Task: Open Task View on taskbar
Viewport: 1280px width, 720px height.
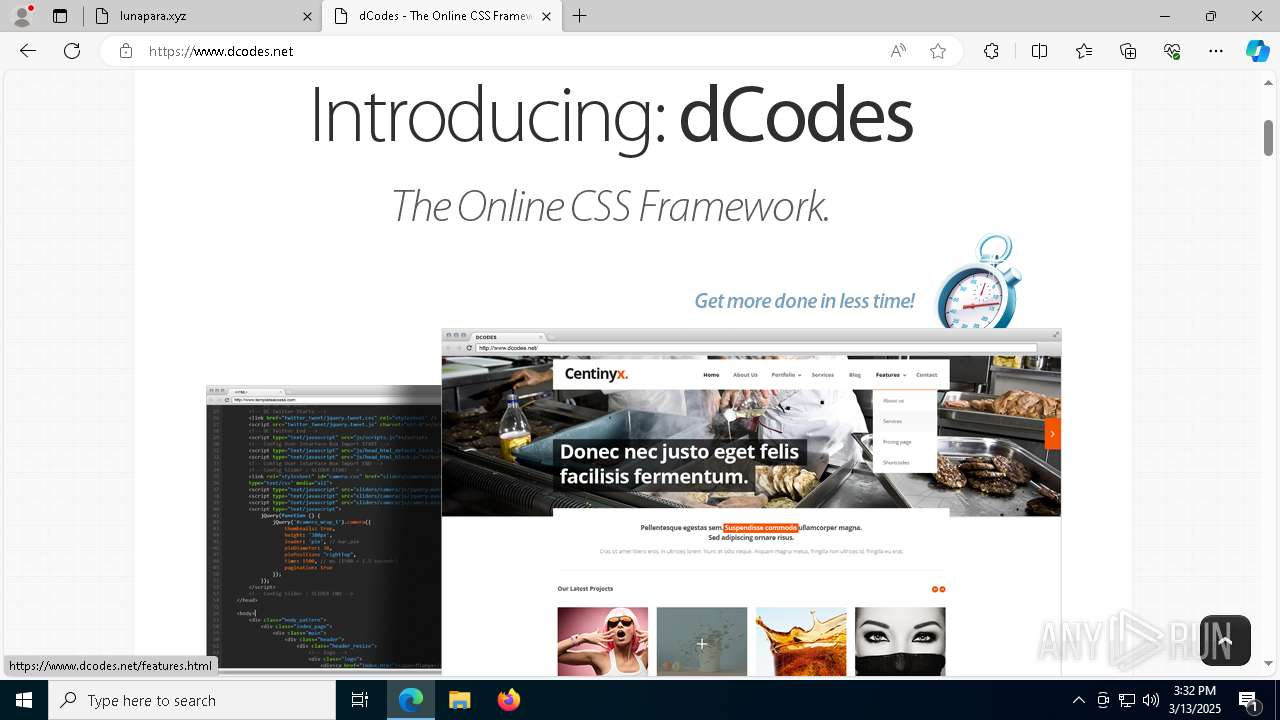Action: click(x=360, y=700)
